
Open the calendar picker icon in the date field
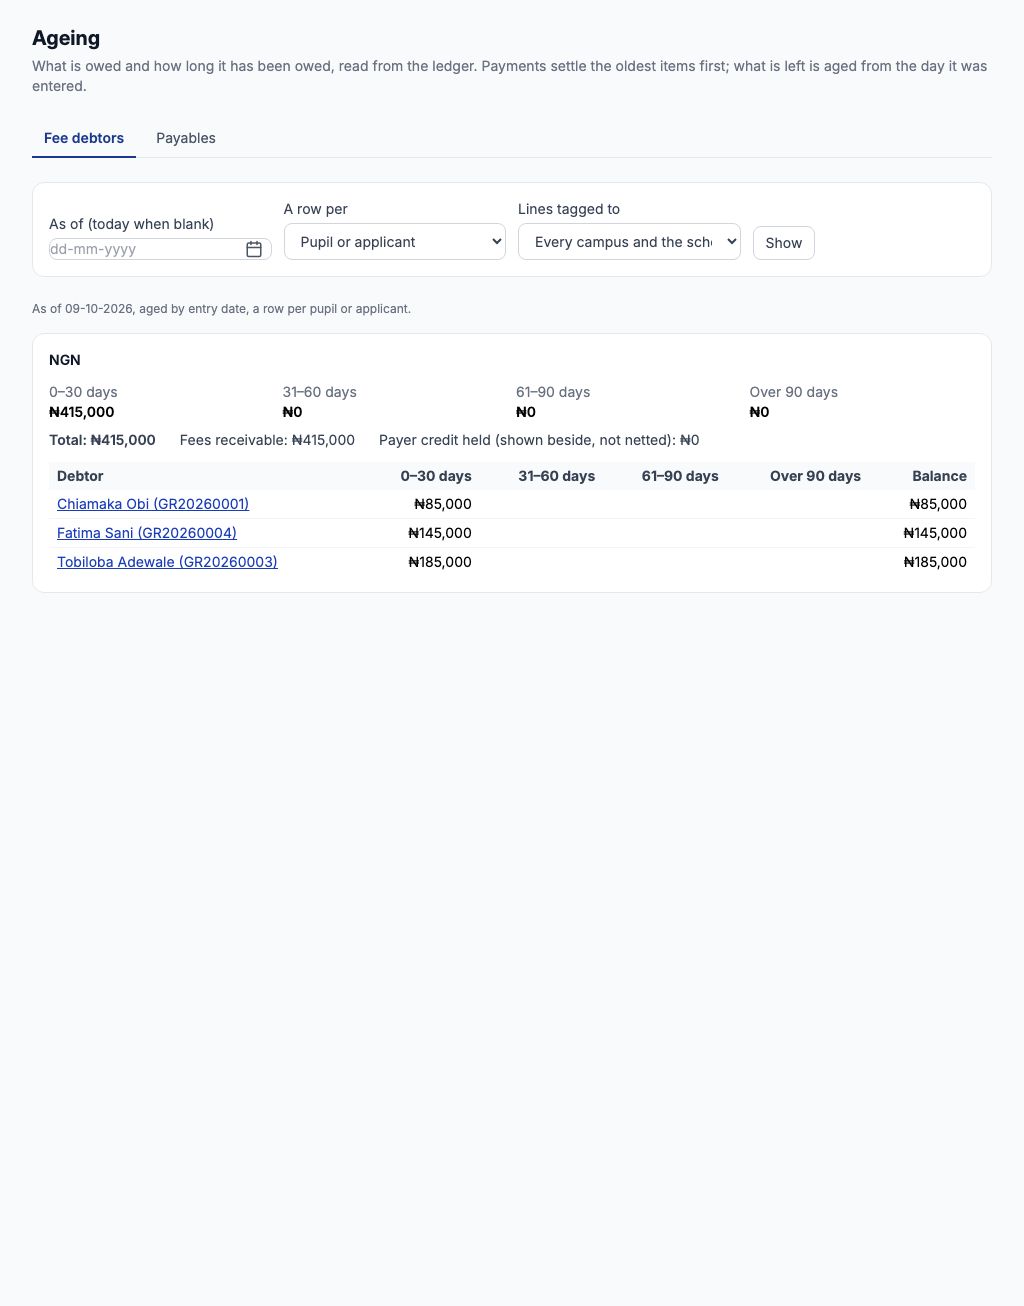pos(254,249)
